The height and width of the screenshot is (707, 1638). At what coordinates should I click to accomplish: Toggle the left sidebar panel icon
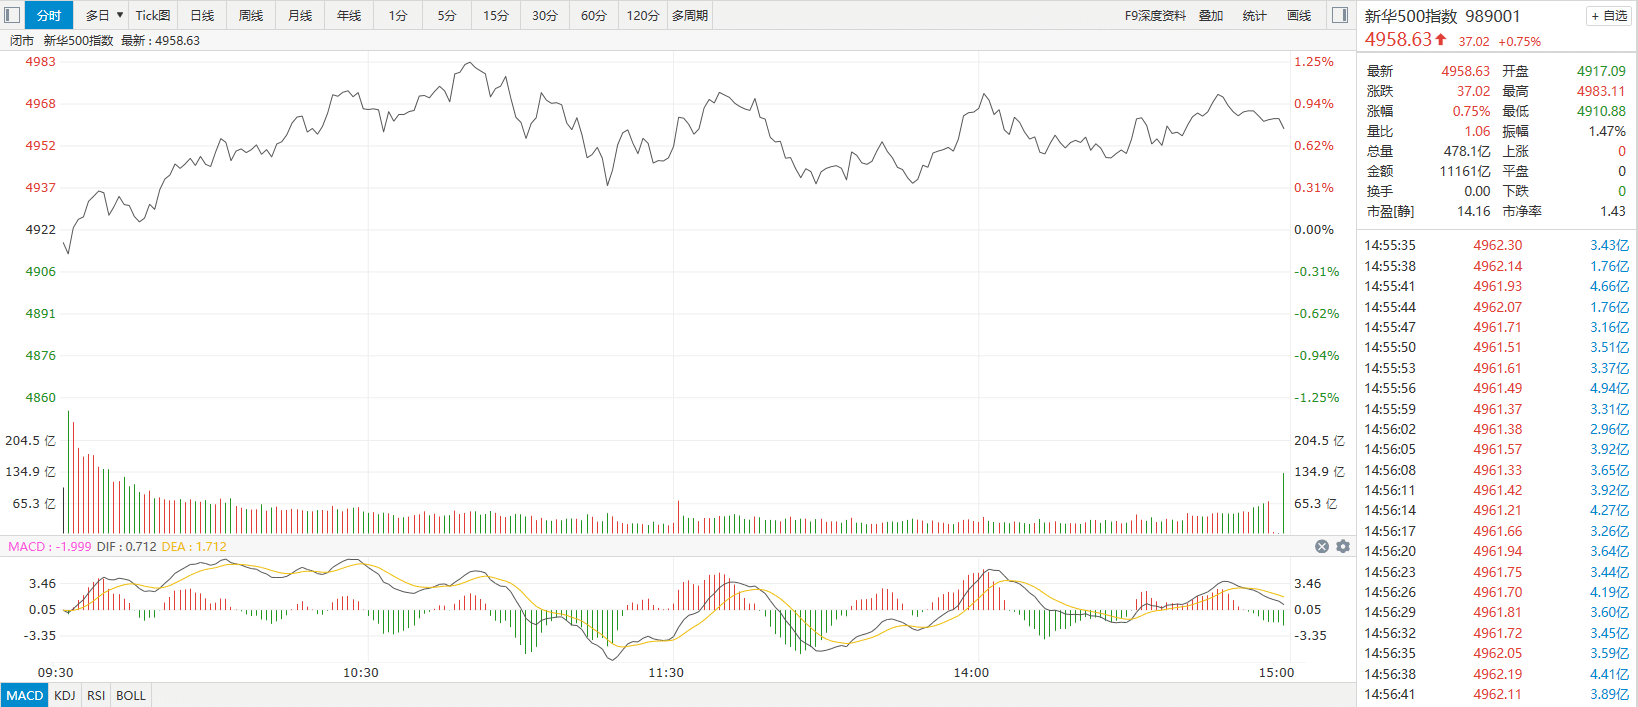coord(12,15)
